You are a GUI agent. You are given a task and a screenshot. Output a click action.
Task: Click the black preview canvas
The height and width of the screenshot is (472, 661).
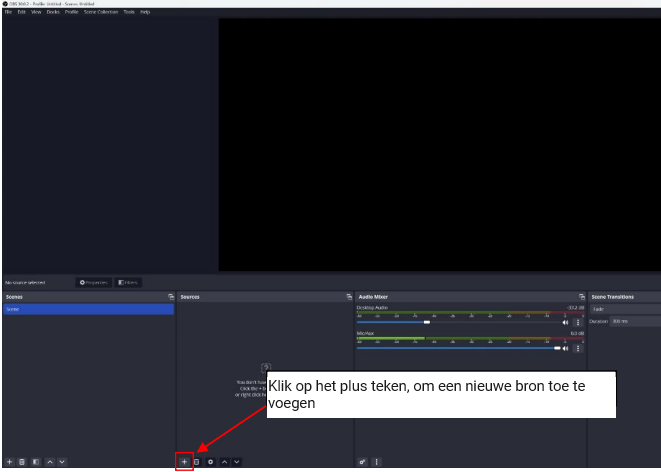click(x=440, y=145)
